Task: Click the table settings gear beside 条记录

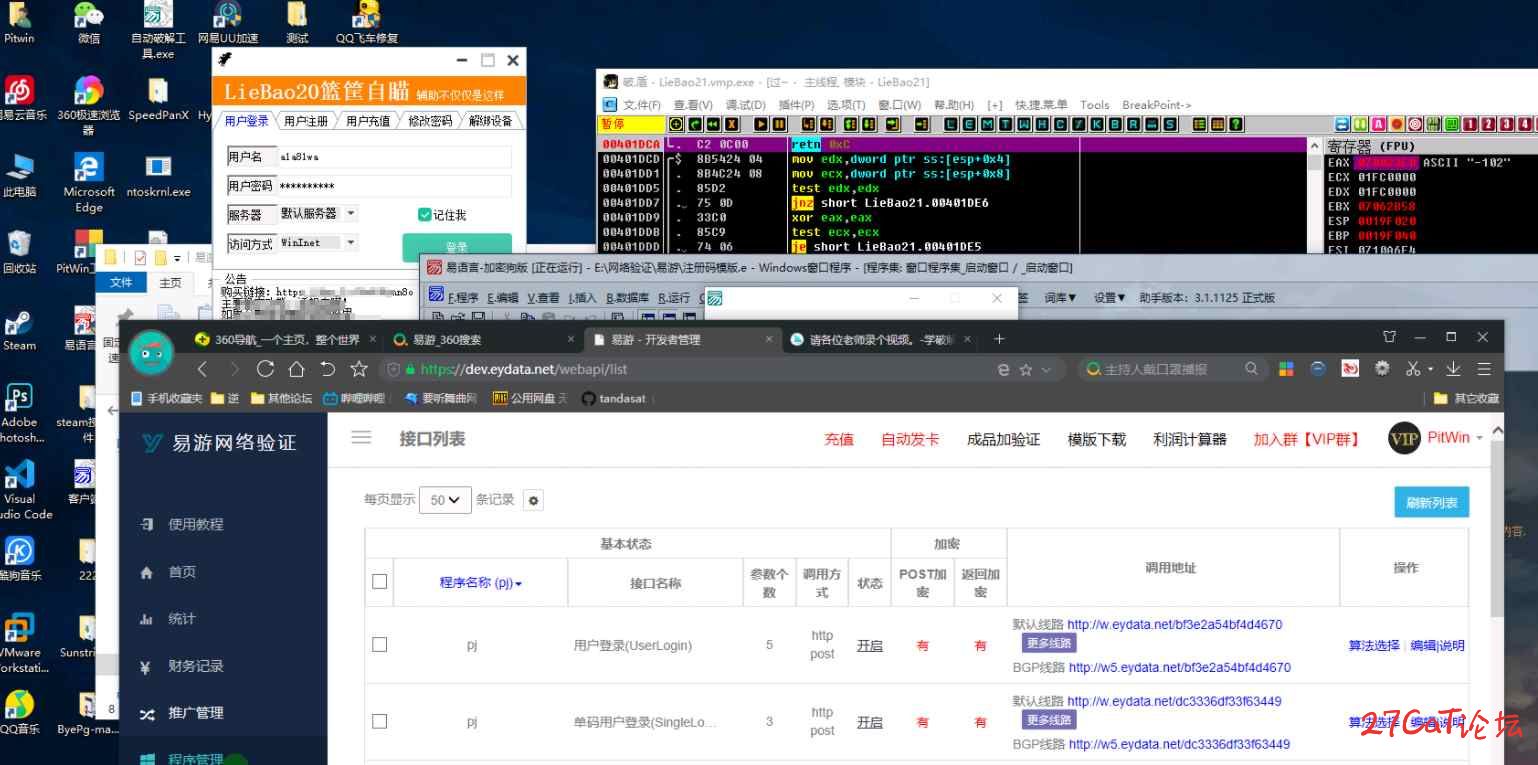Action: coord(534,500)
